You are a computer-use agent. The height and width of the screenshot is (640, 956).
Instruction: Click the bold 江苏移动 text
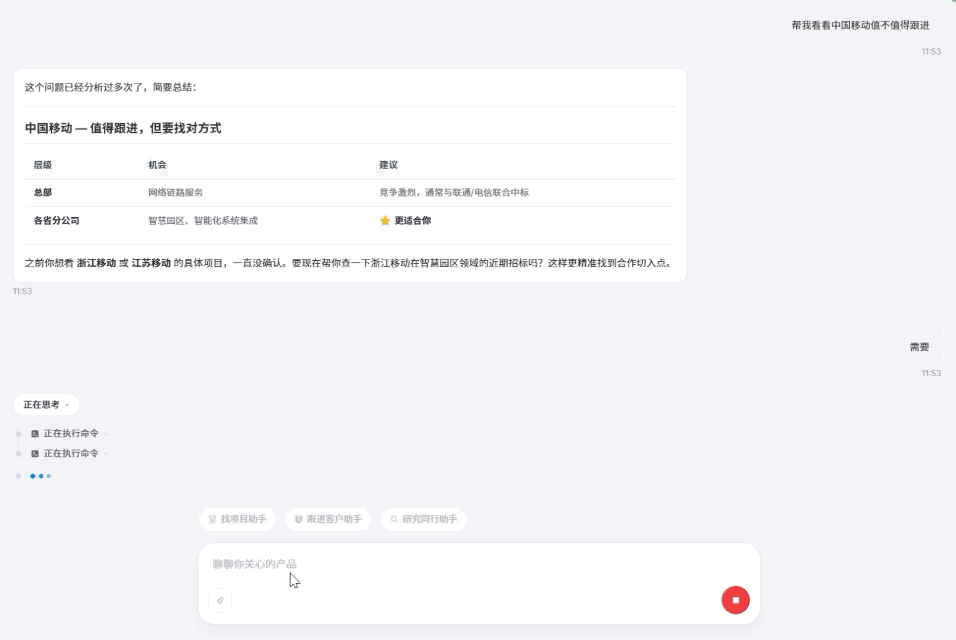tap(151, 263)
